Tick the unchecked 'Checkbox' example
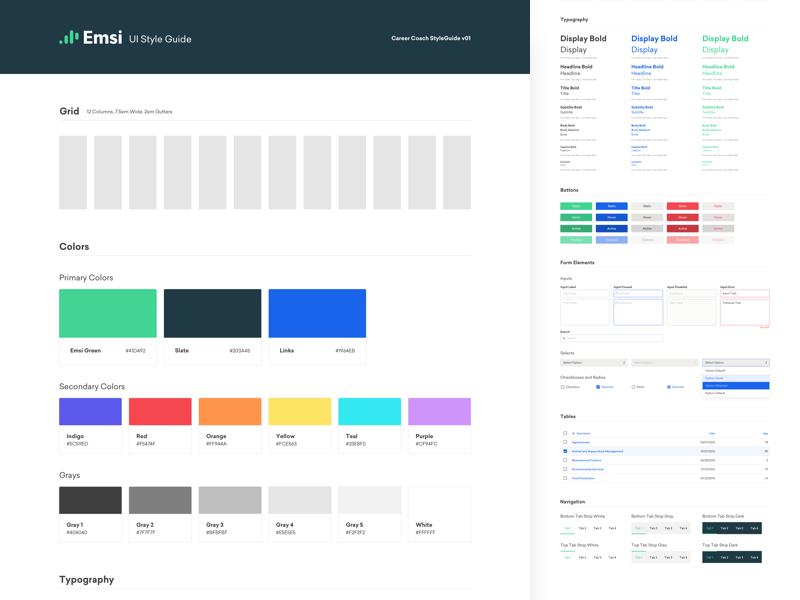The width and height of the screenshot is (800, 600). [x=563, y=387]
